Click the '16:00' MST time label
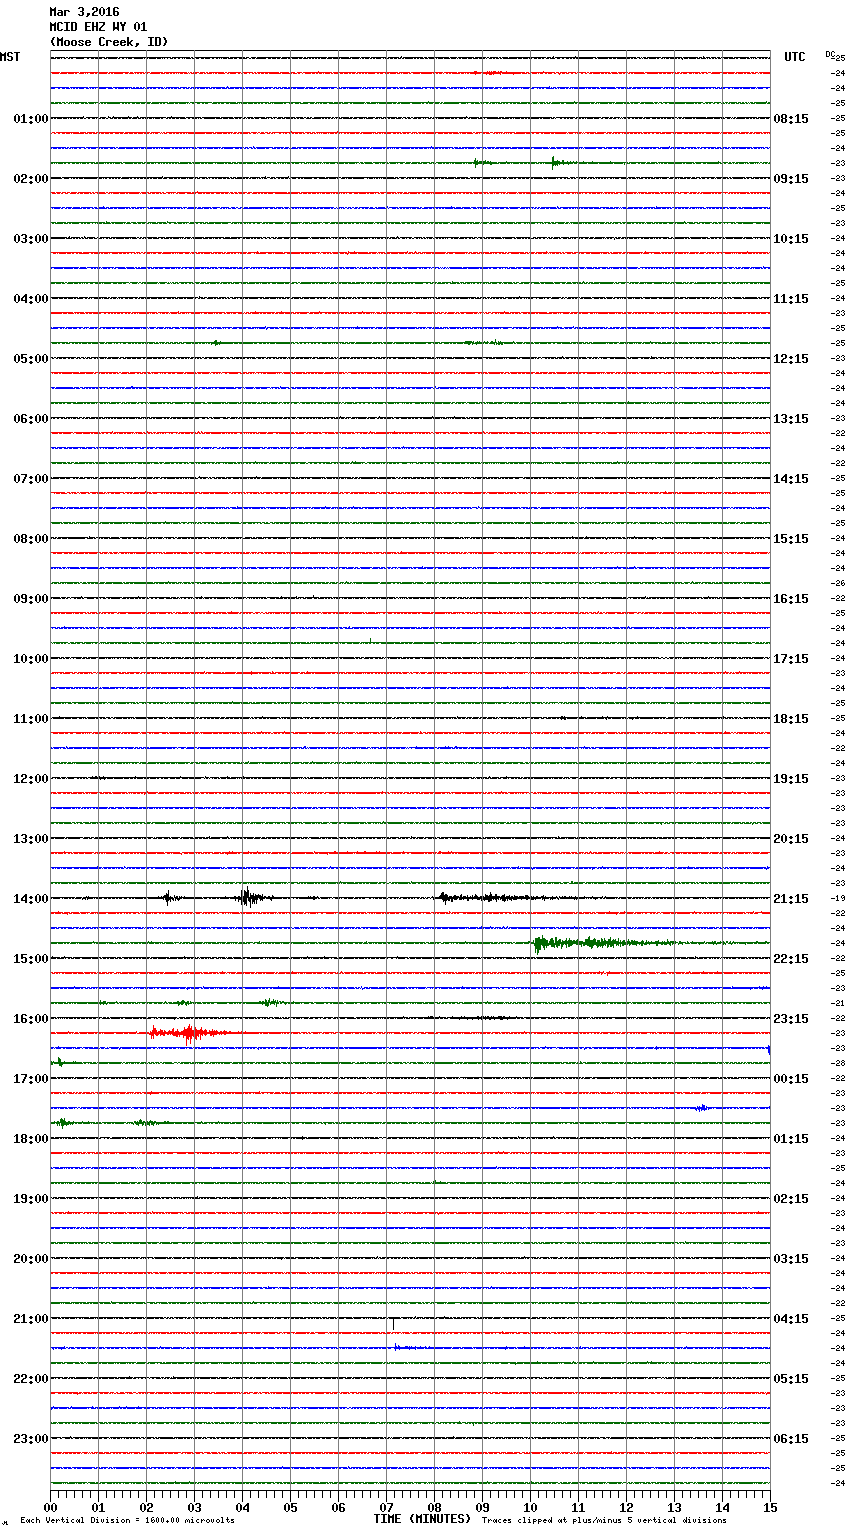Image resolution: width=850 pixels, height=1534 pixels. pos(31,1019)
